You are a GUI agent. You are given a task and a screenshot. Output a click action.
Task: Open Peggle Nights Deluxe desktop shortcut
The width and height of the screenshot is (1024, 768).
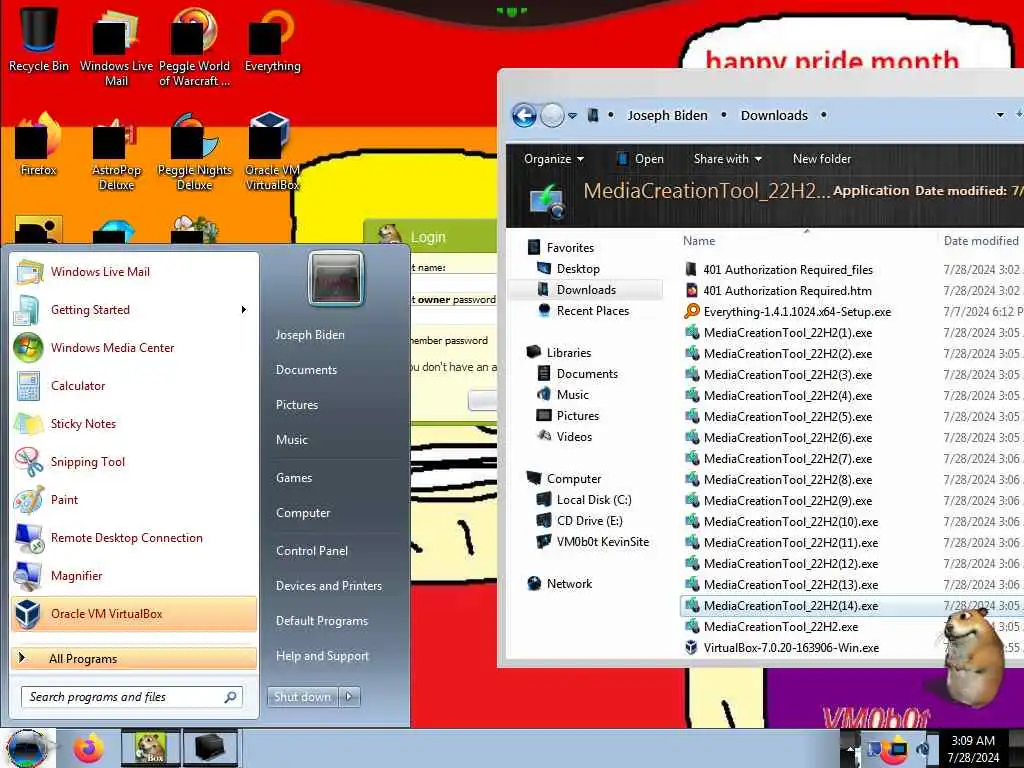click(194, 152)
